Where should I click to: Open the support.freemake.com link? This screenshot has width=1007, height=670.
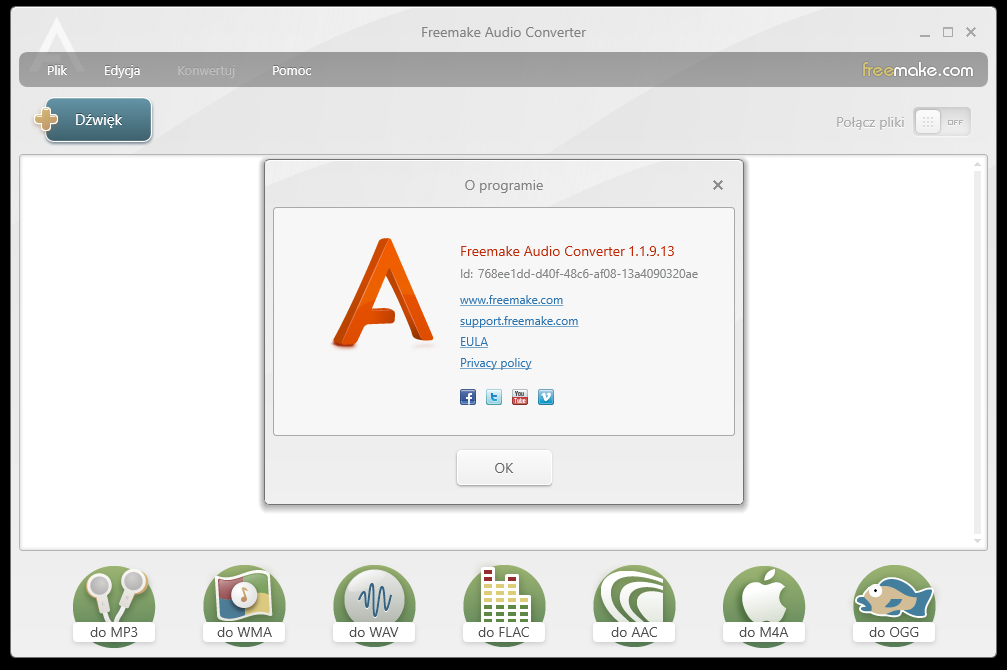coord(519,321)
